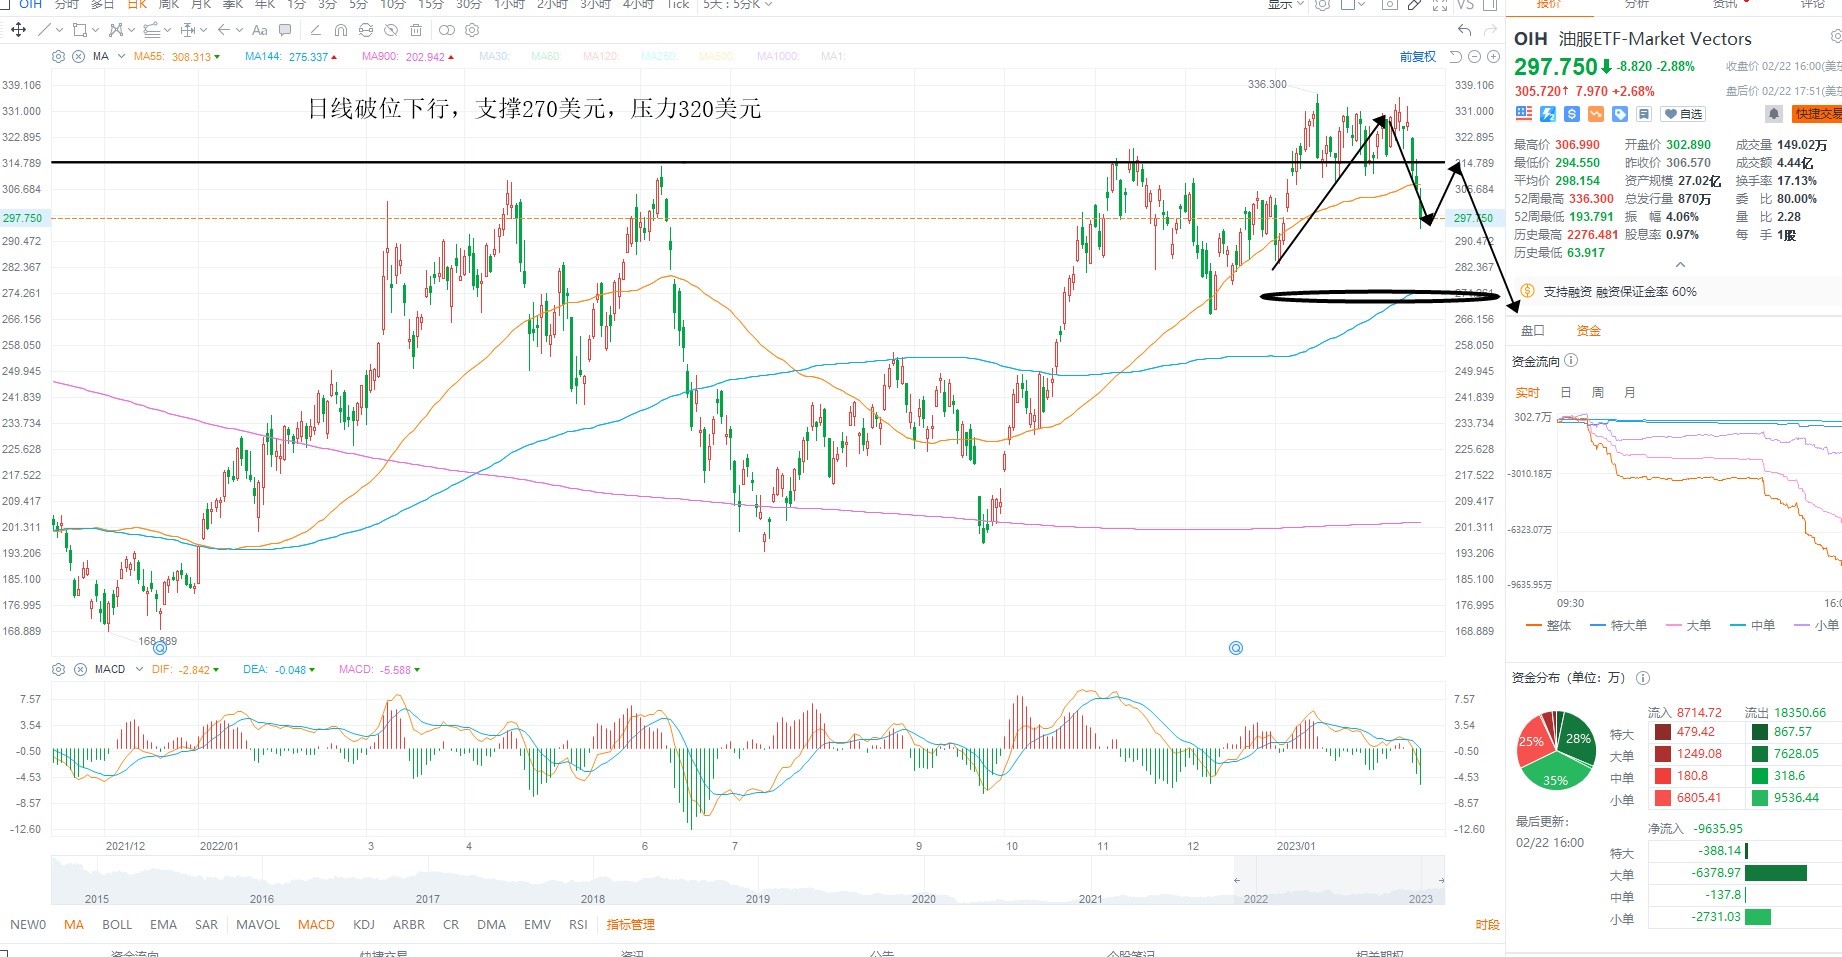This screenshot has width=1842, height=957.
Task: Open 资金流向 info circle icon
Action: point(1571,361)
